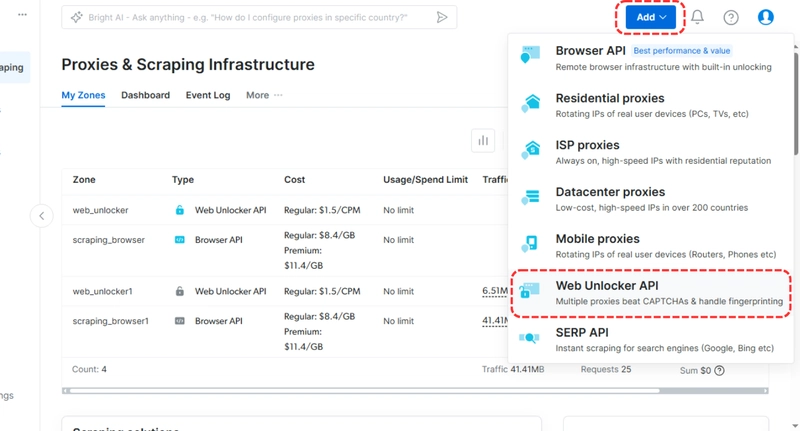Click the ISP proxies house icon
The image size is (800, 431).
tap(530, 149)
